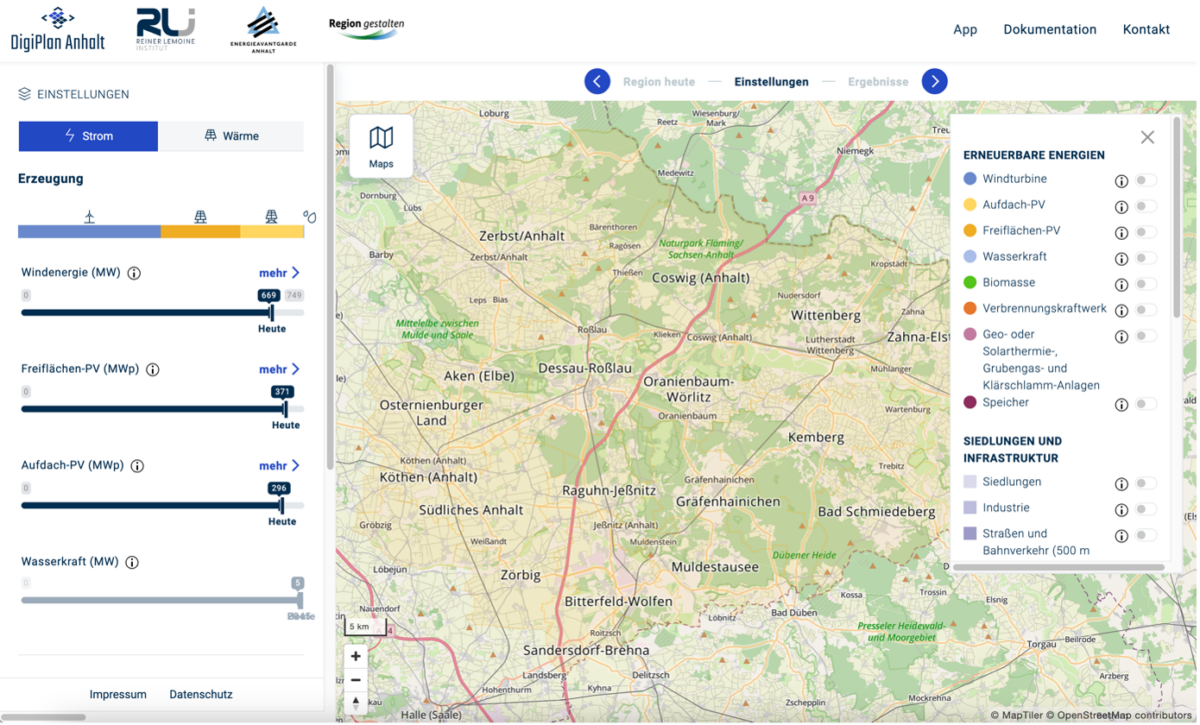Open mehr settings for Aufdach-PV
Viewport: 1200px width, 725px height.
click(278, 465)
